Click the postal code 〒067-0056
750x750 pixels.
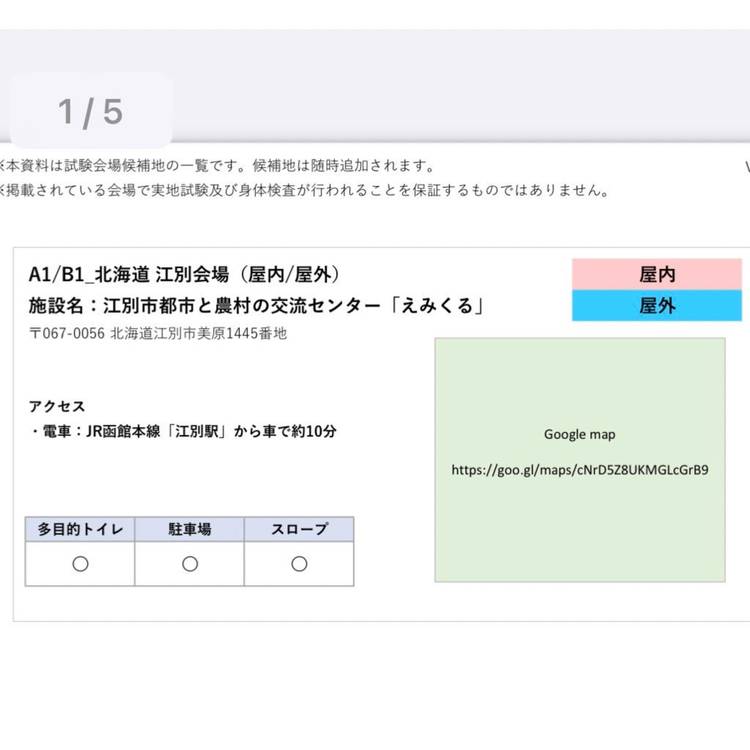[67, 334]
